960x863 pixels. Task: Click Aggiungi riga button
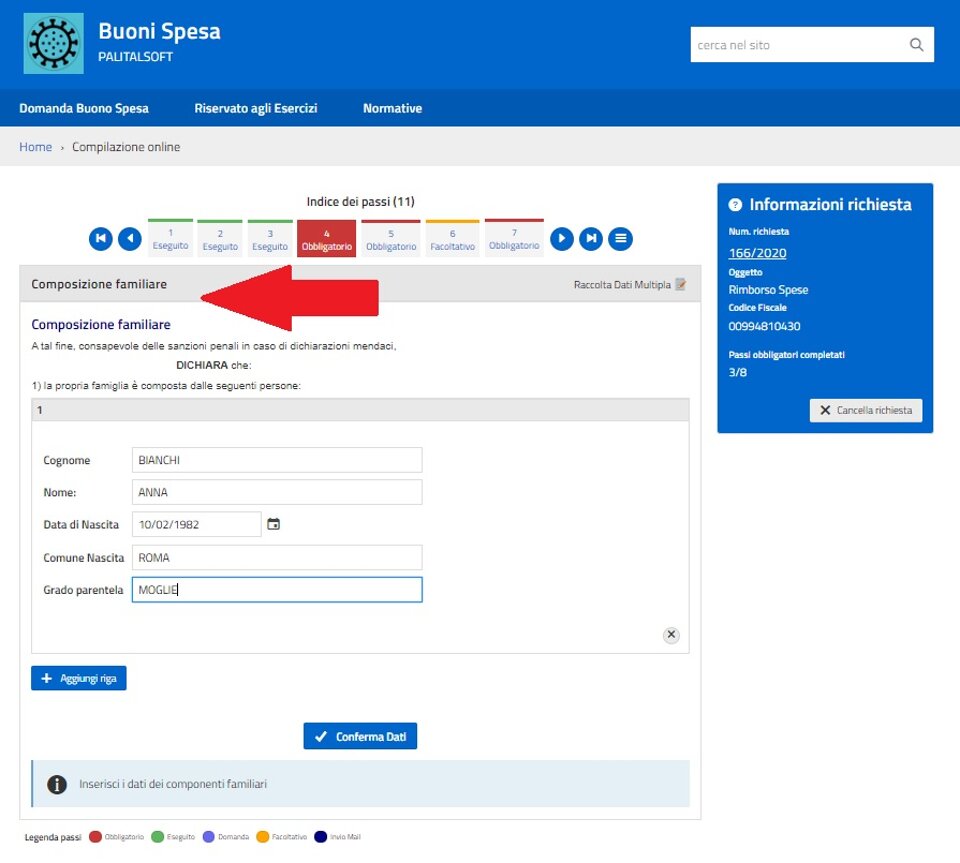(79, 678)
